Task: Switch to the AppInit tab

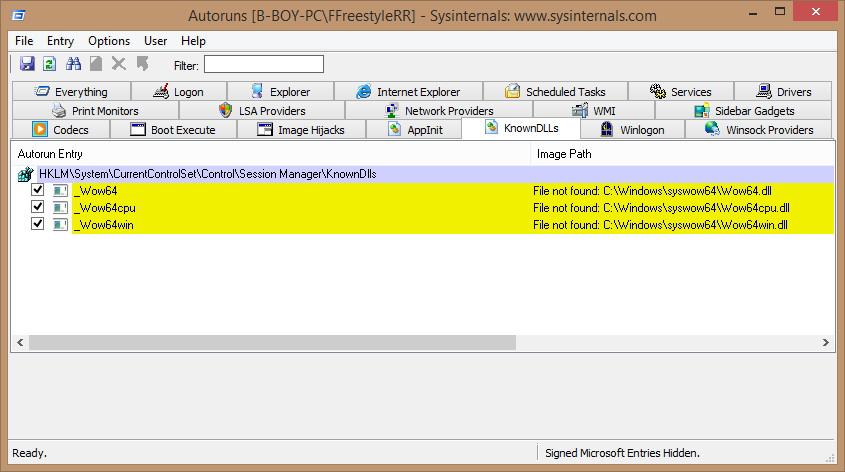Action: pos(414,130)
